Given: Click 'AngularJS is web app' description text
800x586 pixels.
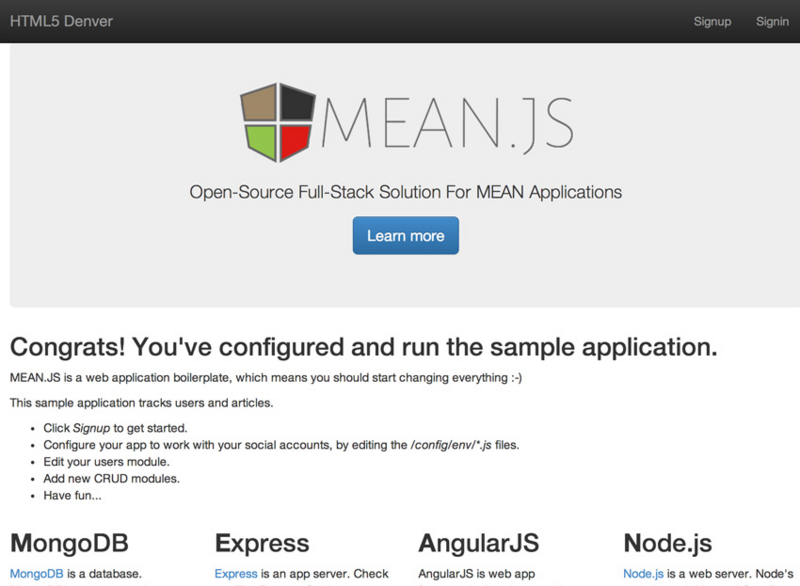Looking at the screenshot, I should coord(477,574).
